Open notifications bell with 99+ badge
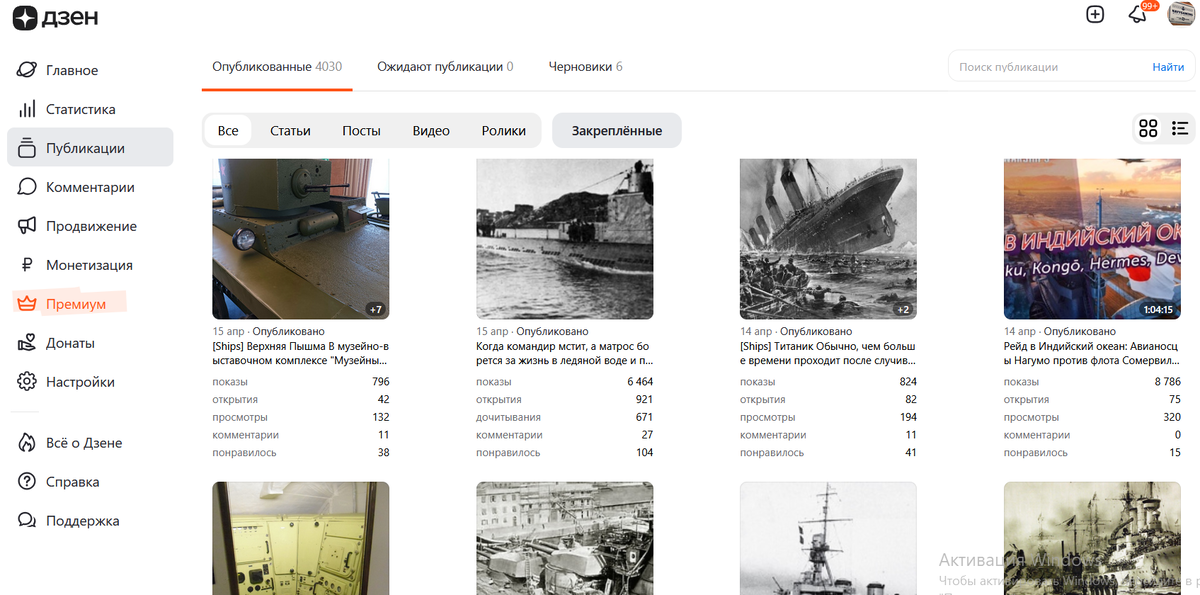 point(1138,14)
